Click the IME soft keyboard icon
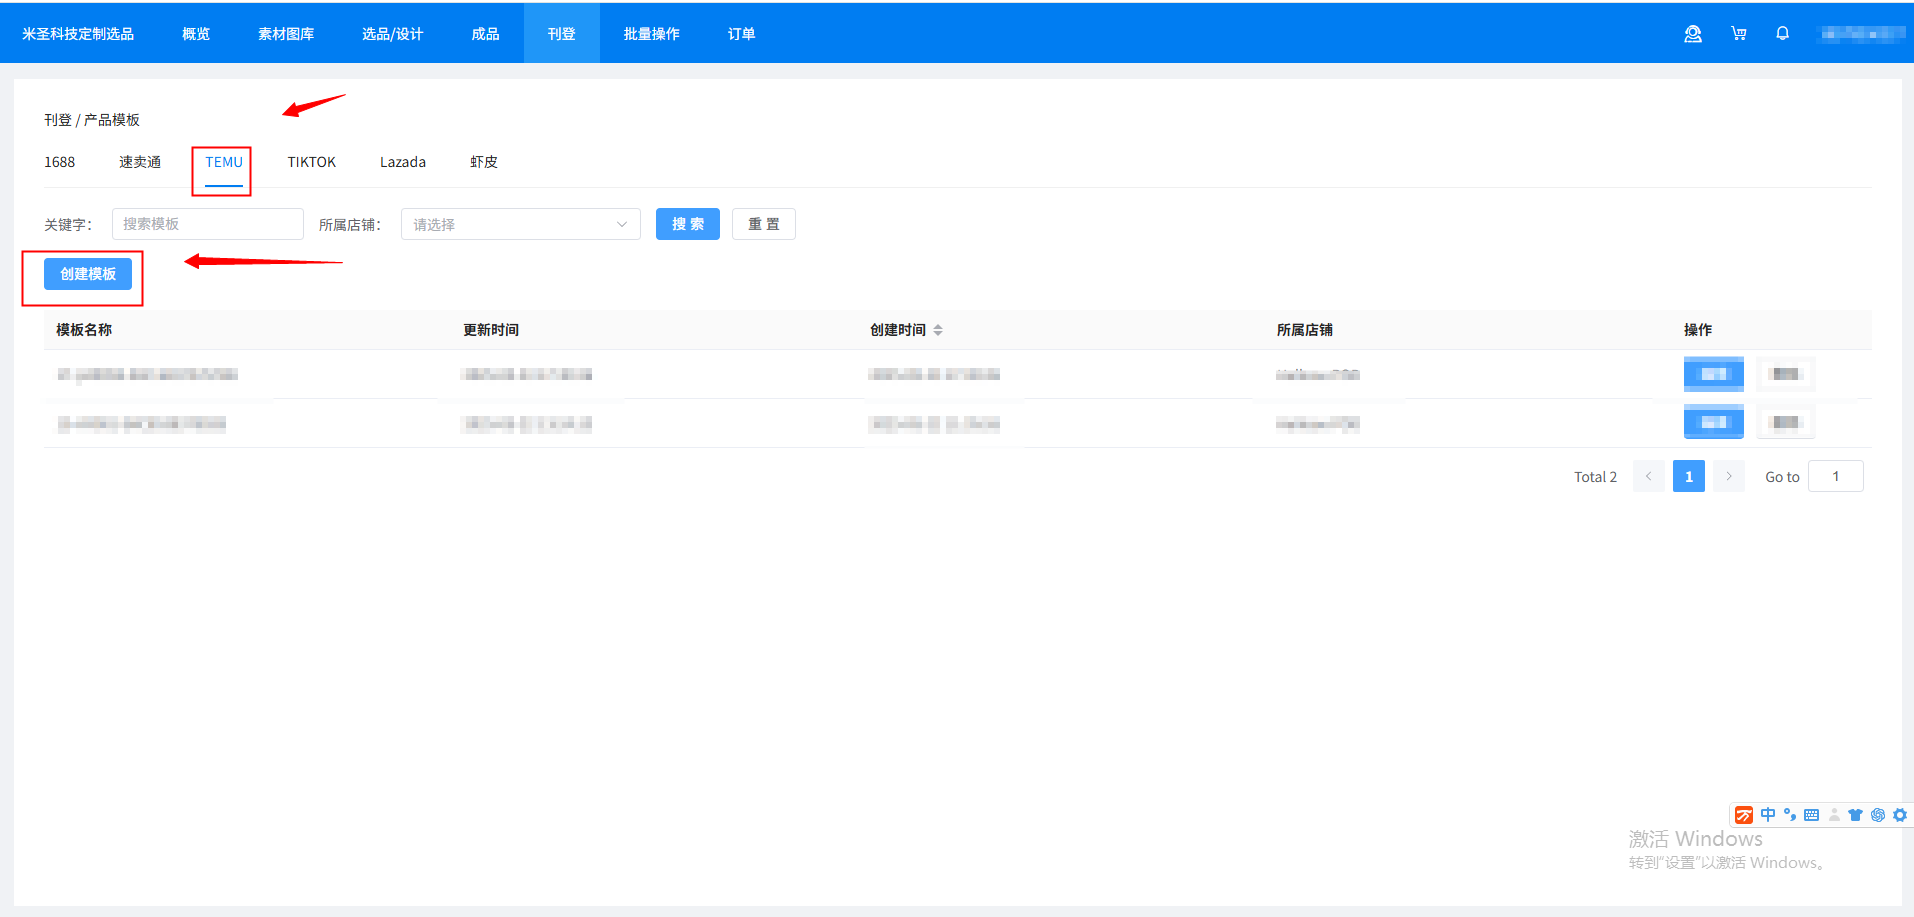This screenshot has width=1914, height=917. coord(1811,815)
